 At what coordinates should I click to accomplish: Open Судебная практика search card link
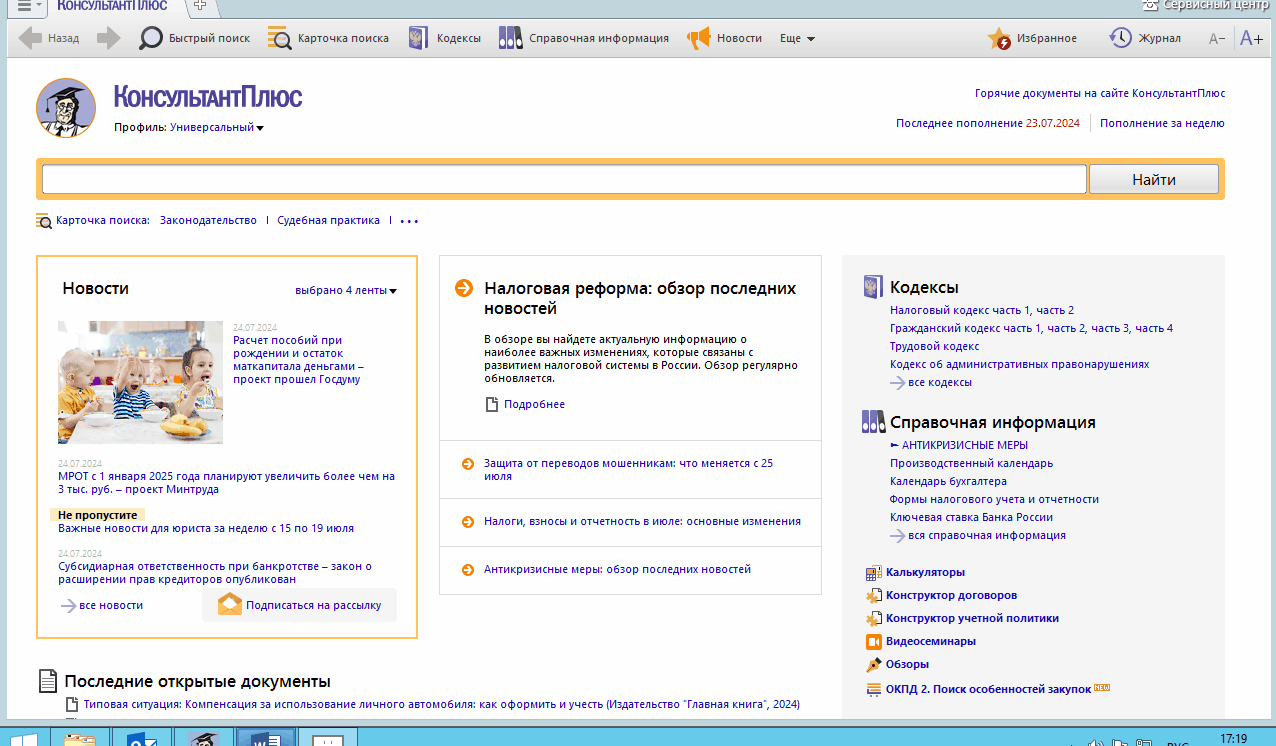[328, 221]
